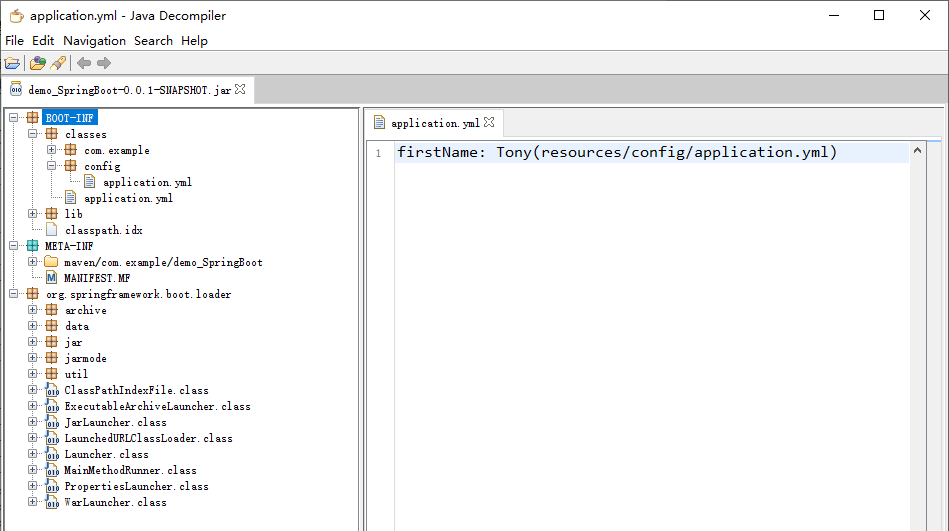Screen dimensions: 949x531
Task: Select the application.yml editor tab
Action: (x=435, y=123)
